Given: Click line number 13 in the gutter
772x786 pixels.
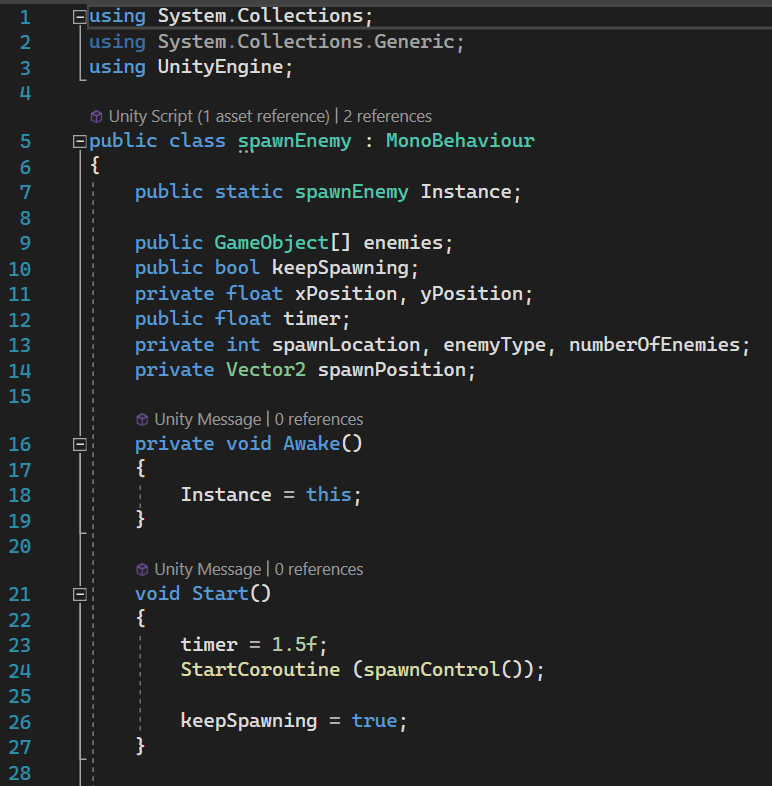Looking at the screenshot, I should click(x=24, y=345).
